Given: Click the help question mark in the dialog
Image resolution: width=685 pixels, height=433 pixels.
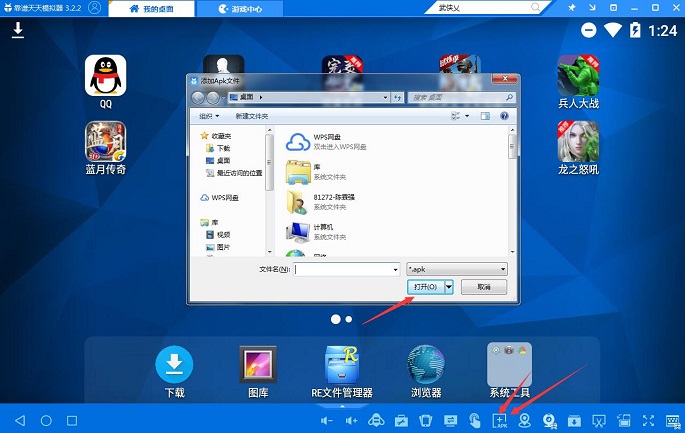Looking at the screenshot, I should [504, 116].
